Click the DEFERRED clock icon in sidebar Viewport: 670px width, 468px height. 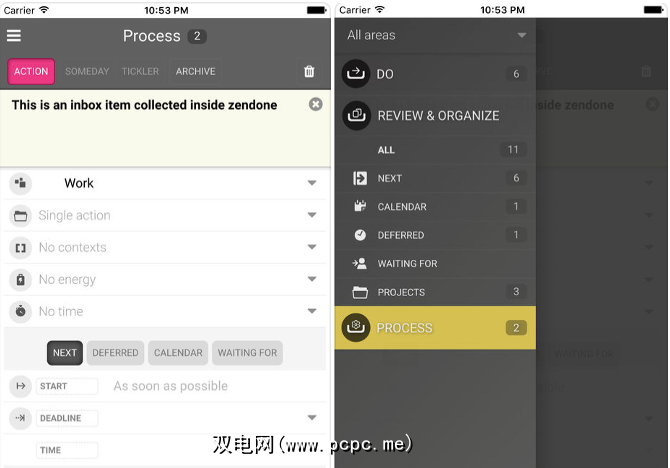[x=360, y=235]
